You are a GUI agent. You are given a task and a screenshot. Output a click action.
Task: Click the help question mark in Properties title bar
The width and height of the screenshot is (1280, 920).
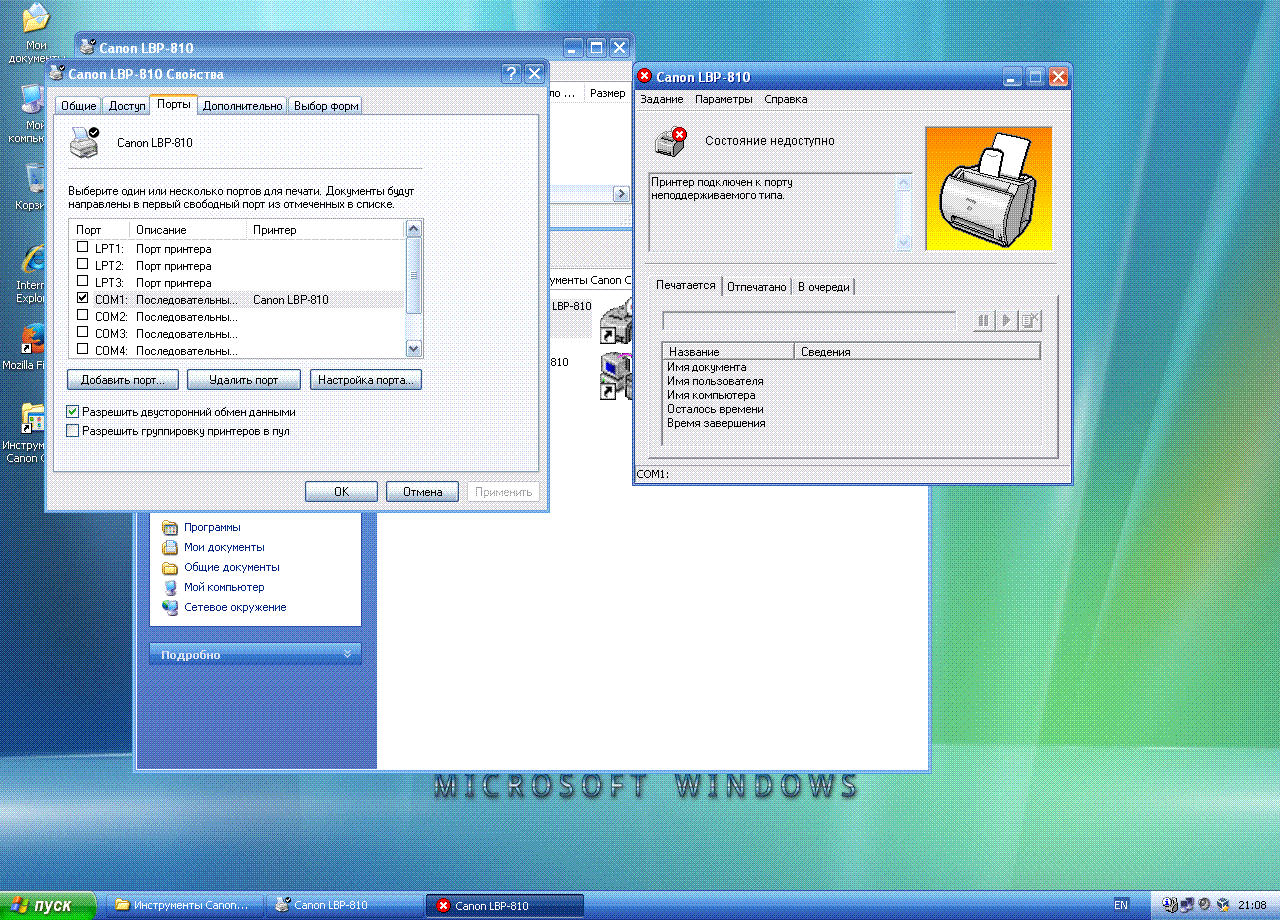(x=511, y=73)
